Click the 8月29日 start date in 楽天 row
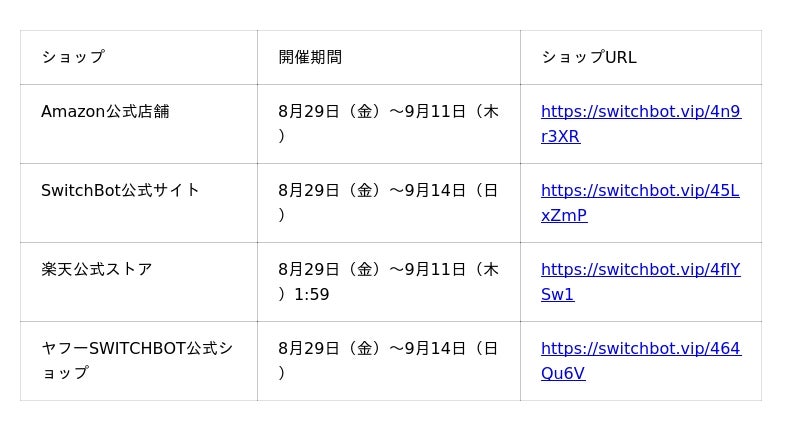 click(x=304, y=270)
